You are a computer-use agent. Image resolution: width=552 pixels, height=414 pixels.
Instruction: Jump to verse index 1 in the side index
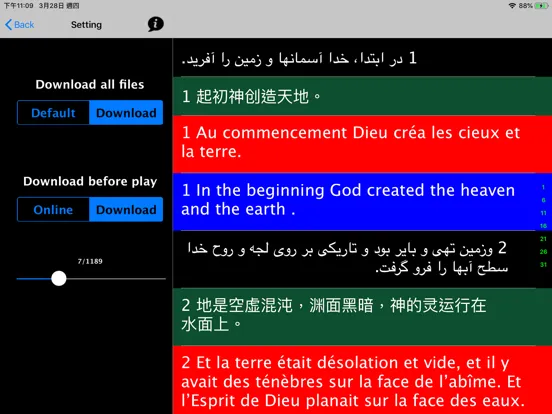[543, 187]
